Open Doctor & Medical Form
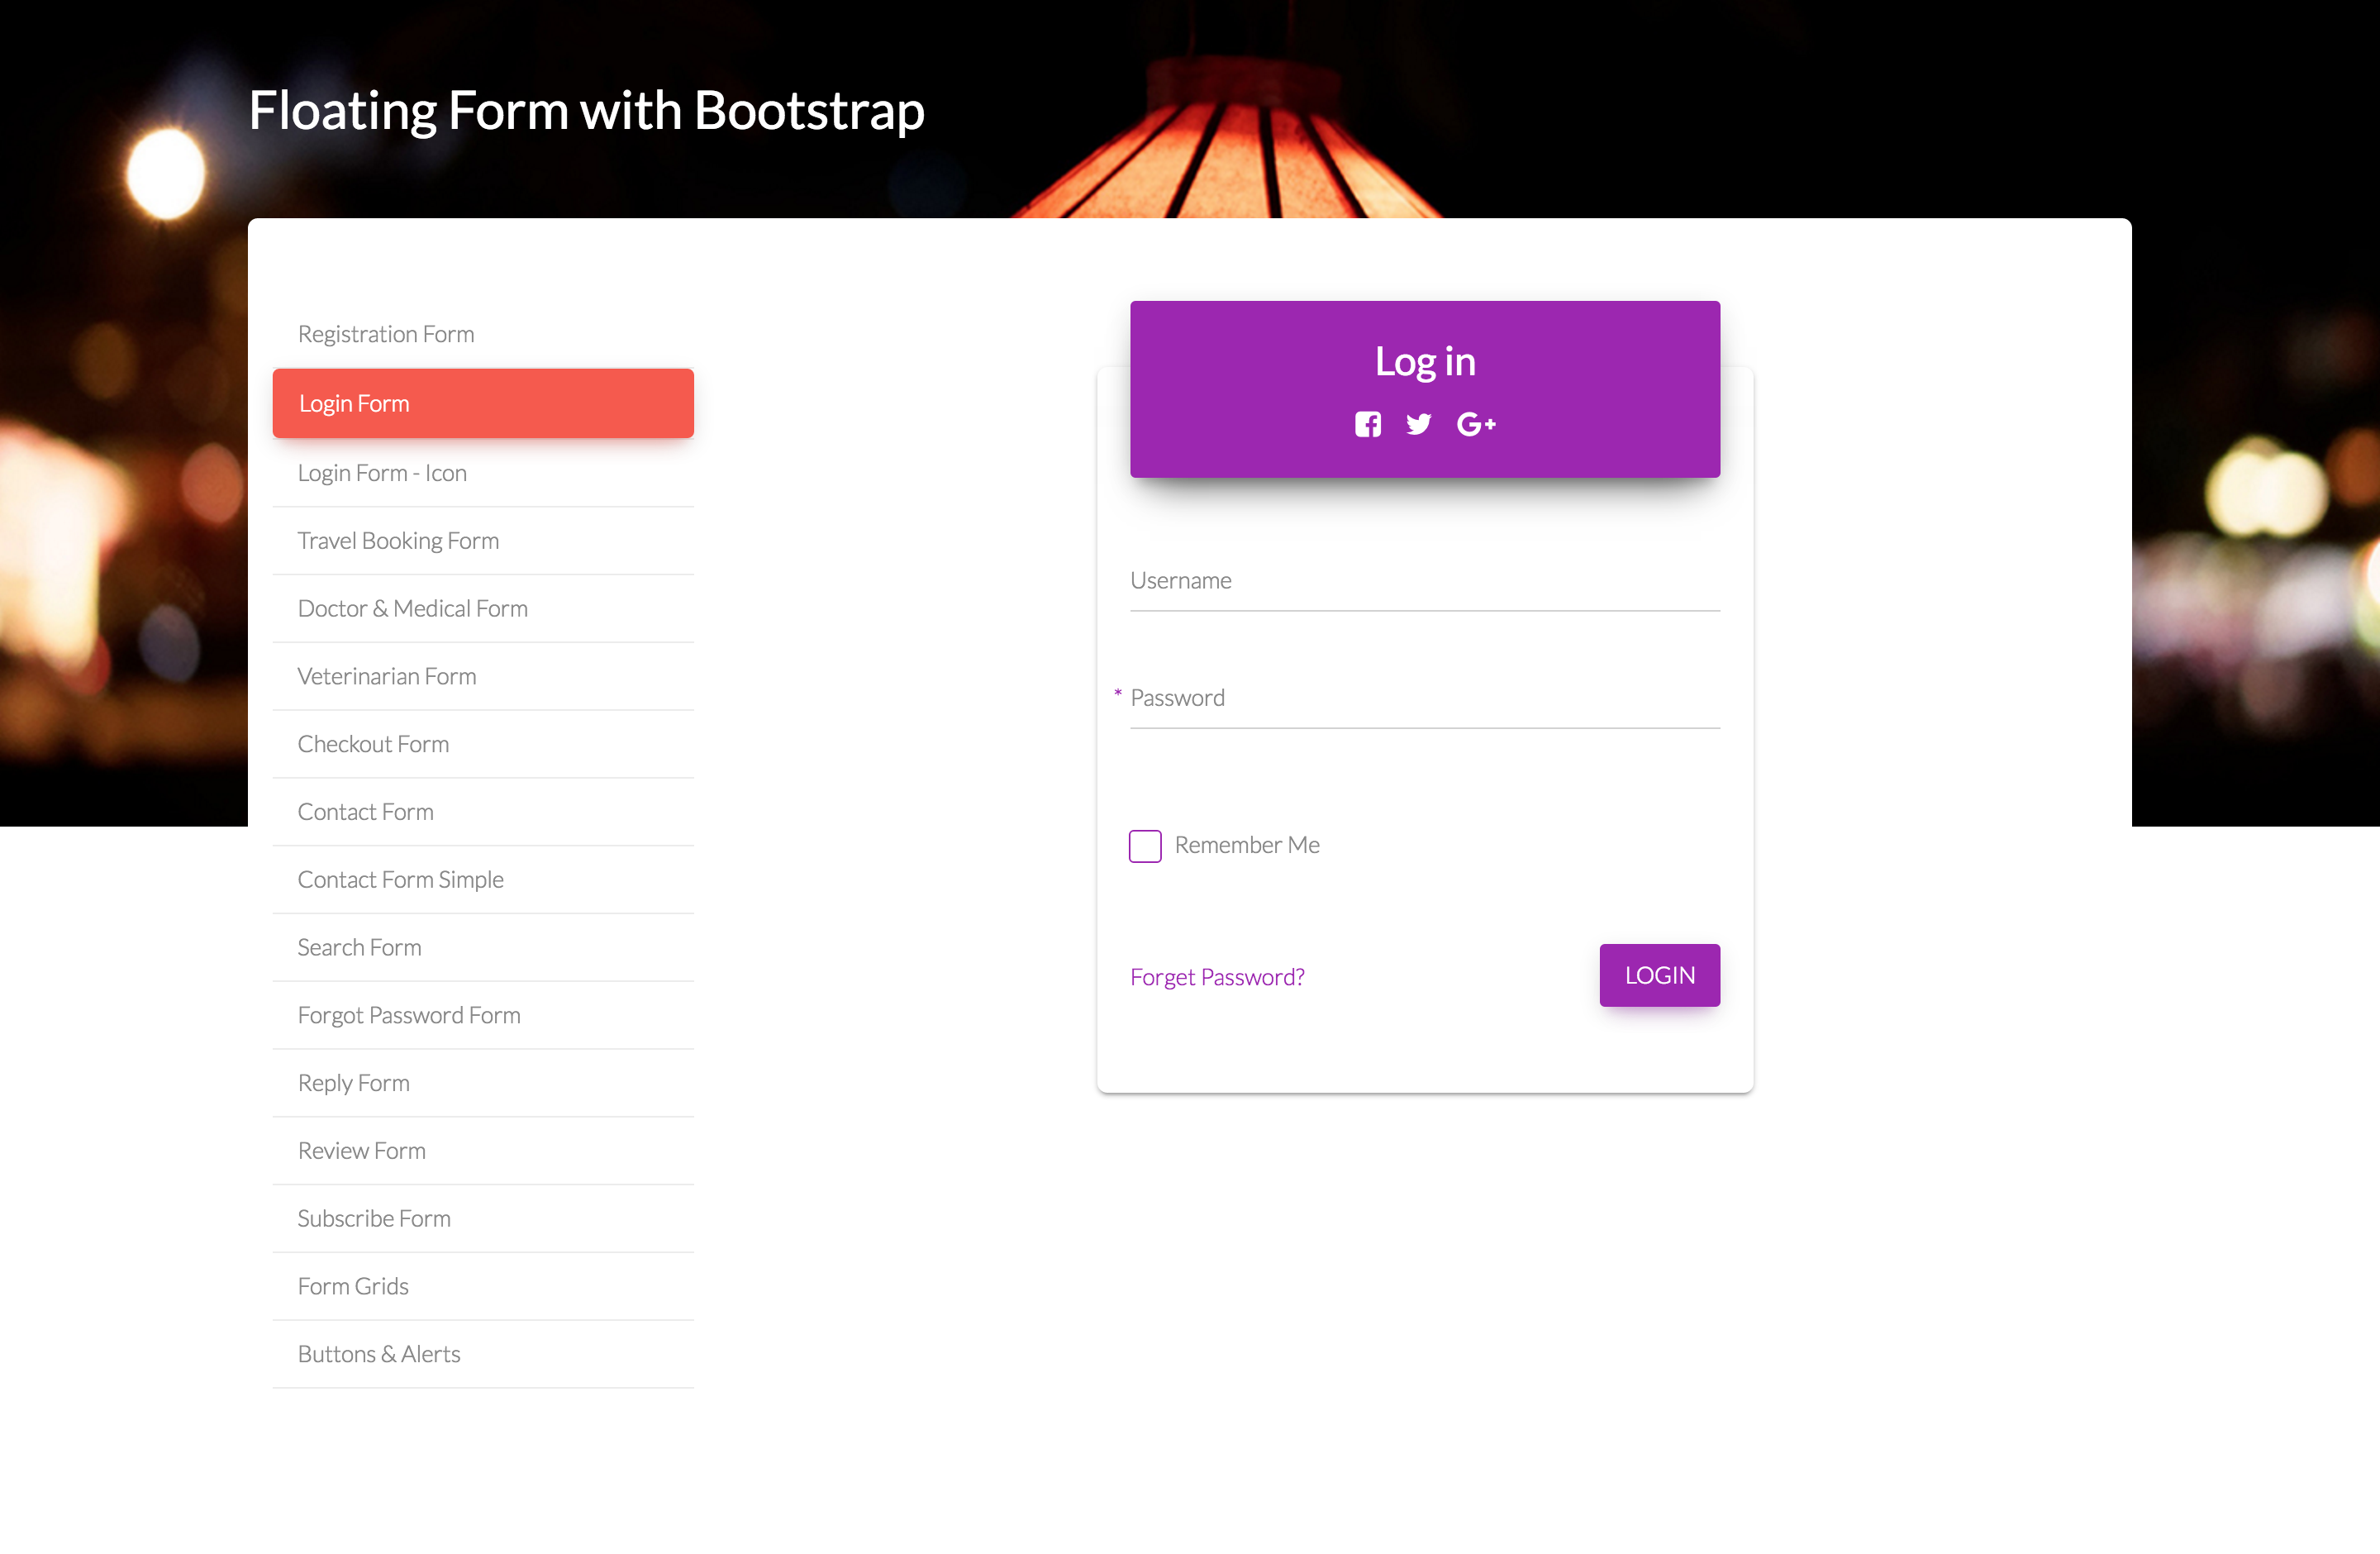 coord(483,609)
